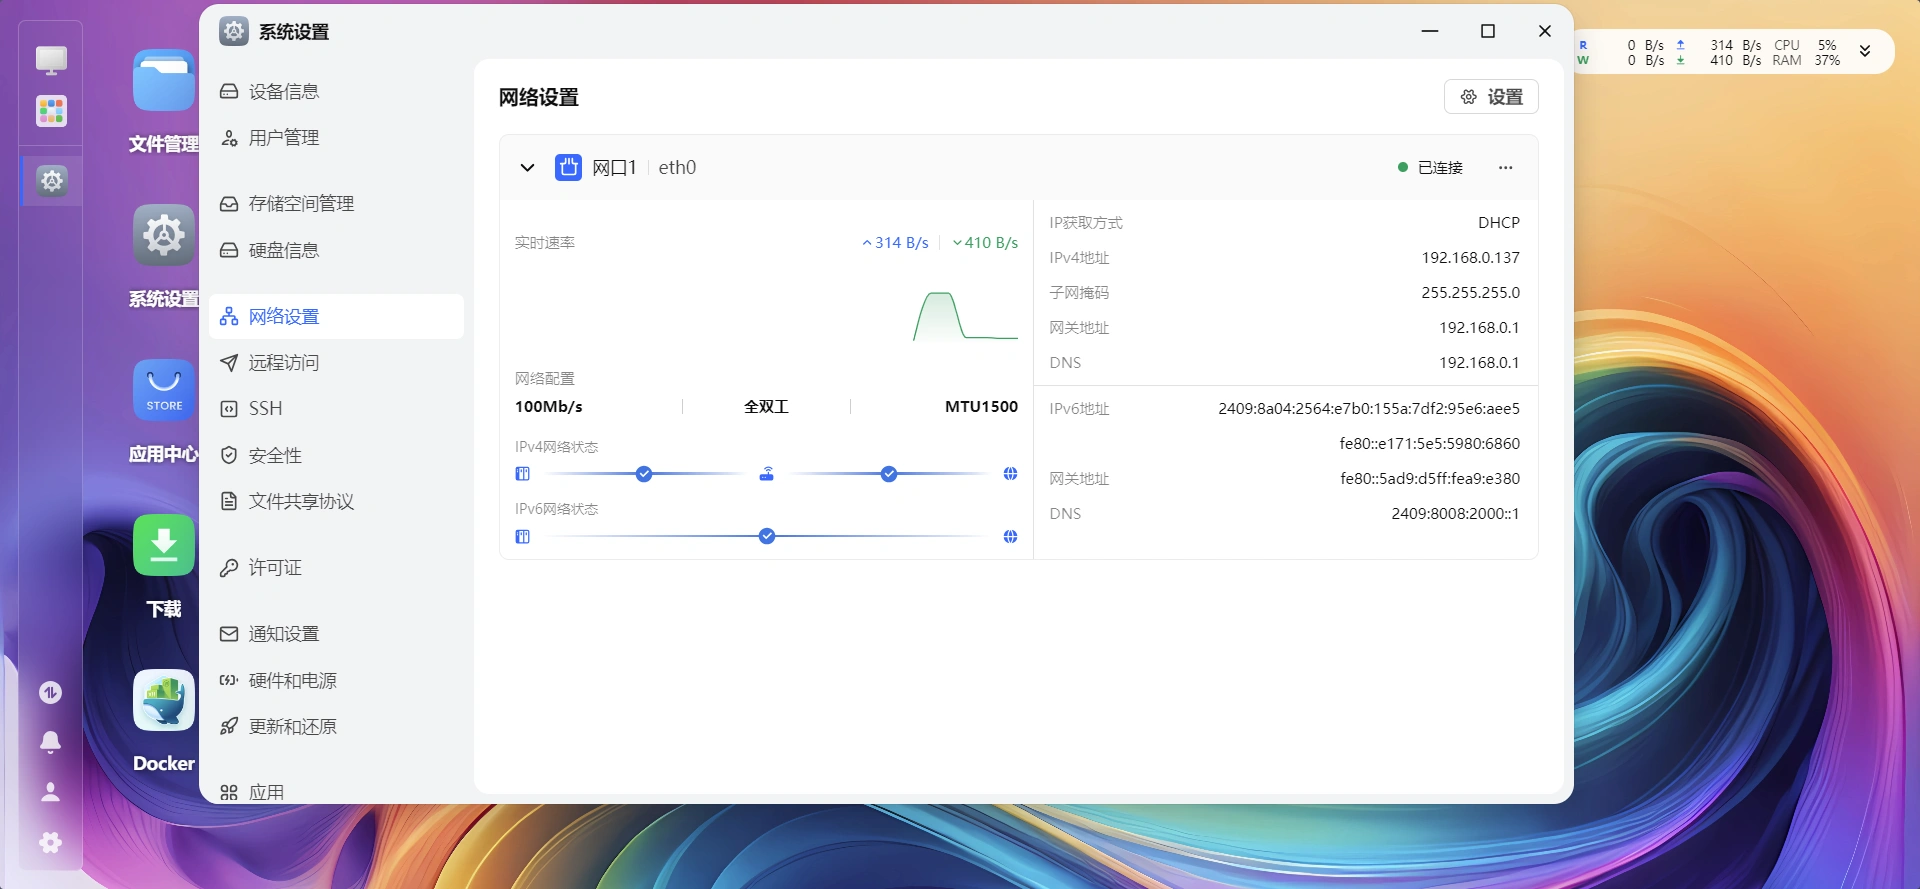Viewport: 1920px width, 889px height.
Task: Click the app grid launcher icon
Action: [x=51, y=111]
